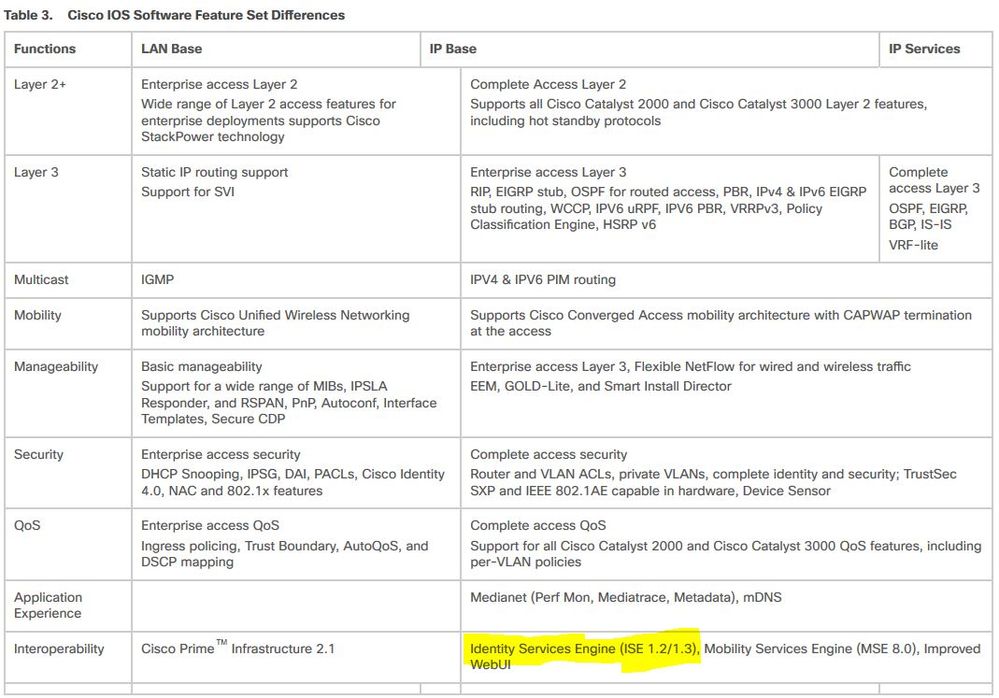Click 'Enterprise access Layer 2' text

pyautogui.click(x=219, y=84)
